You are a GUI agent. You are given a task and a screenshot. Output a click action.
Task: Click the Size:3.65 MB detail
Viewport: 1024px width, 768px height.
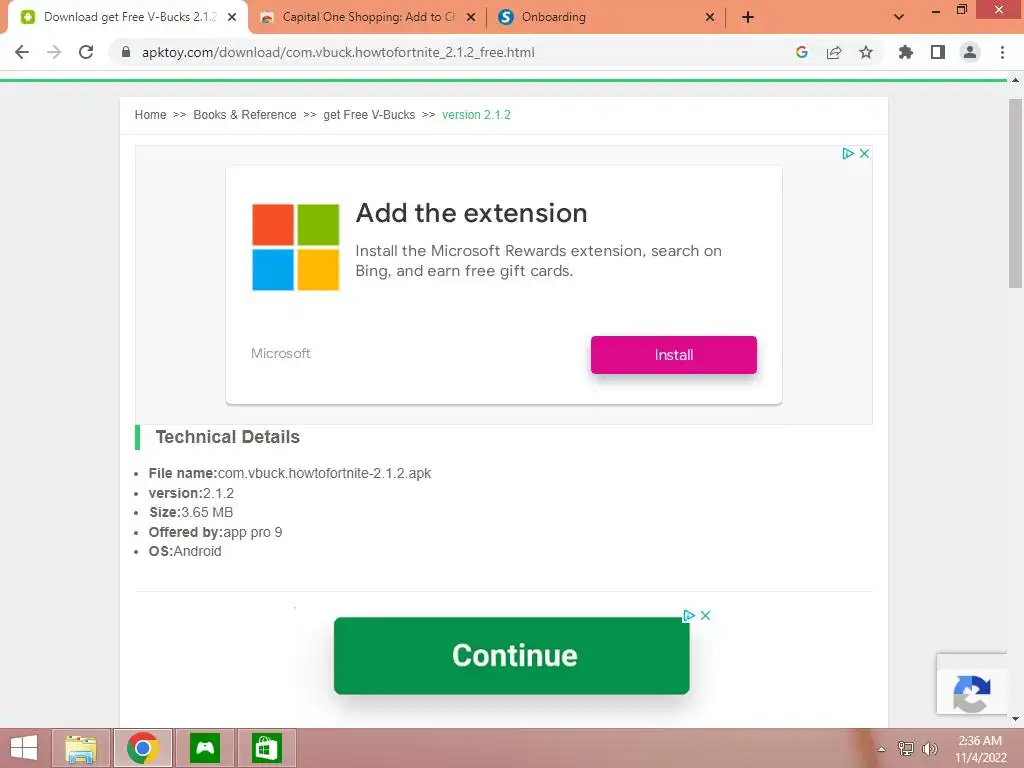click(x=191, y=513)
